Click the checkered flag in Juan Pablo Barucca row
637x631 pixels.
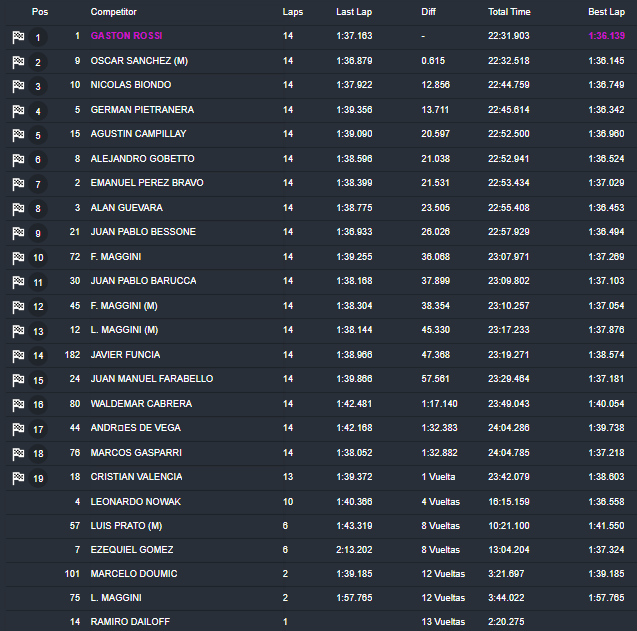click(18, 282)
